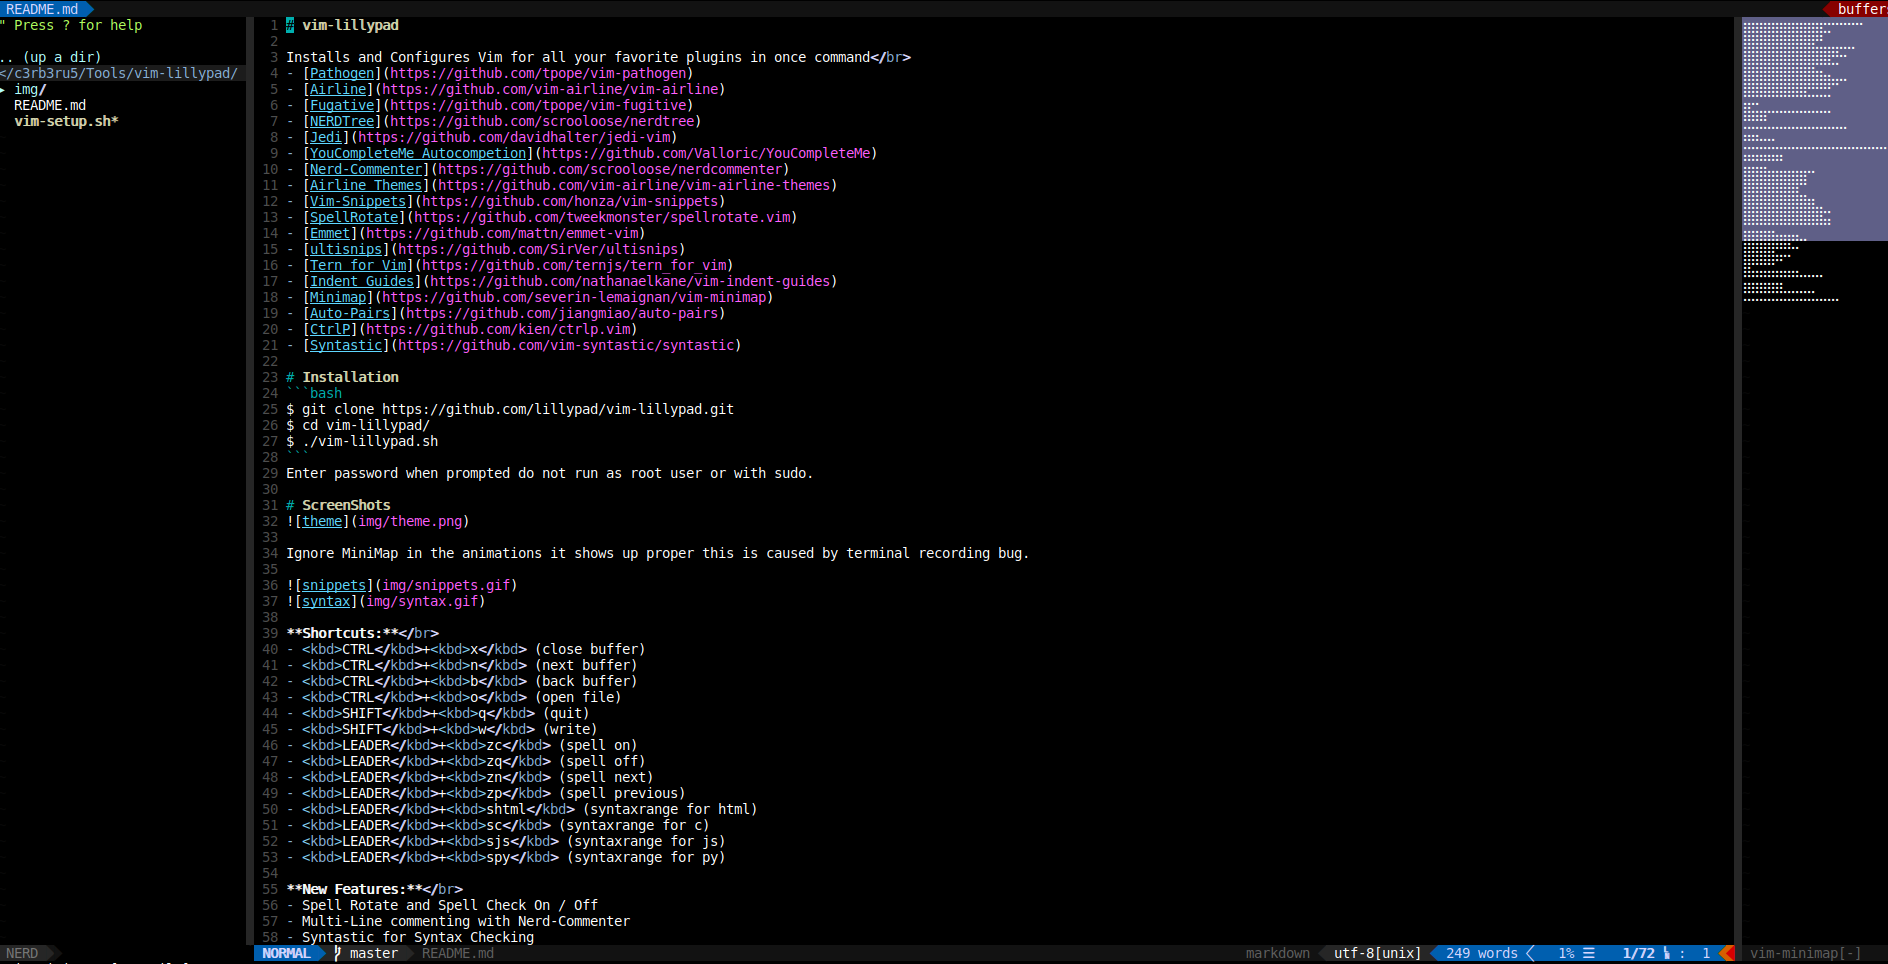1888x964 pixels.
Task: Select the vim-lillypad root path in NERDTree
Action: click(x=120, y=73)
